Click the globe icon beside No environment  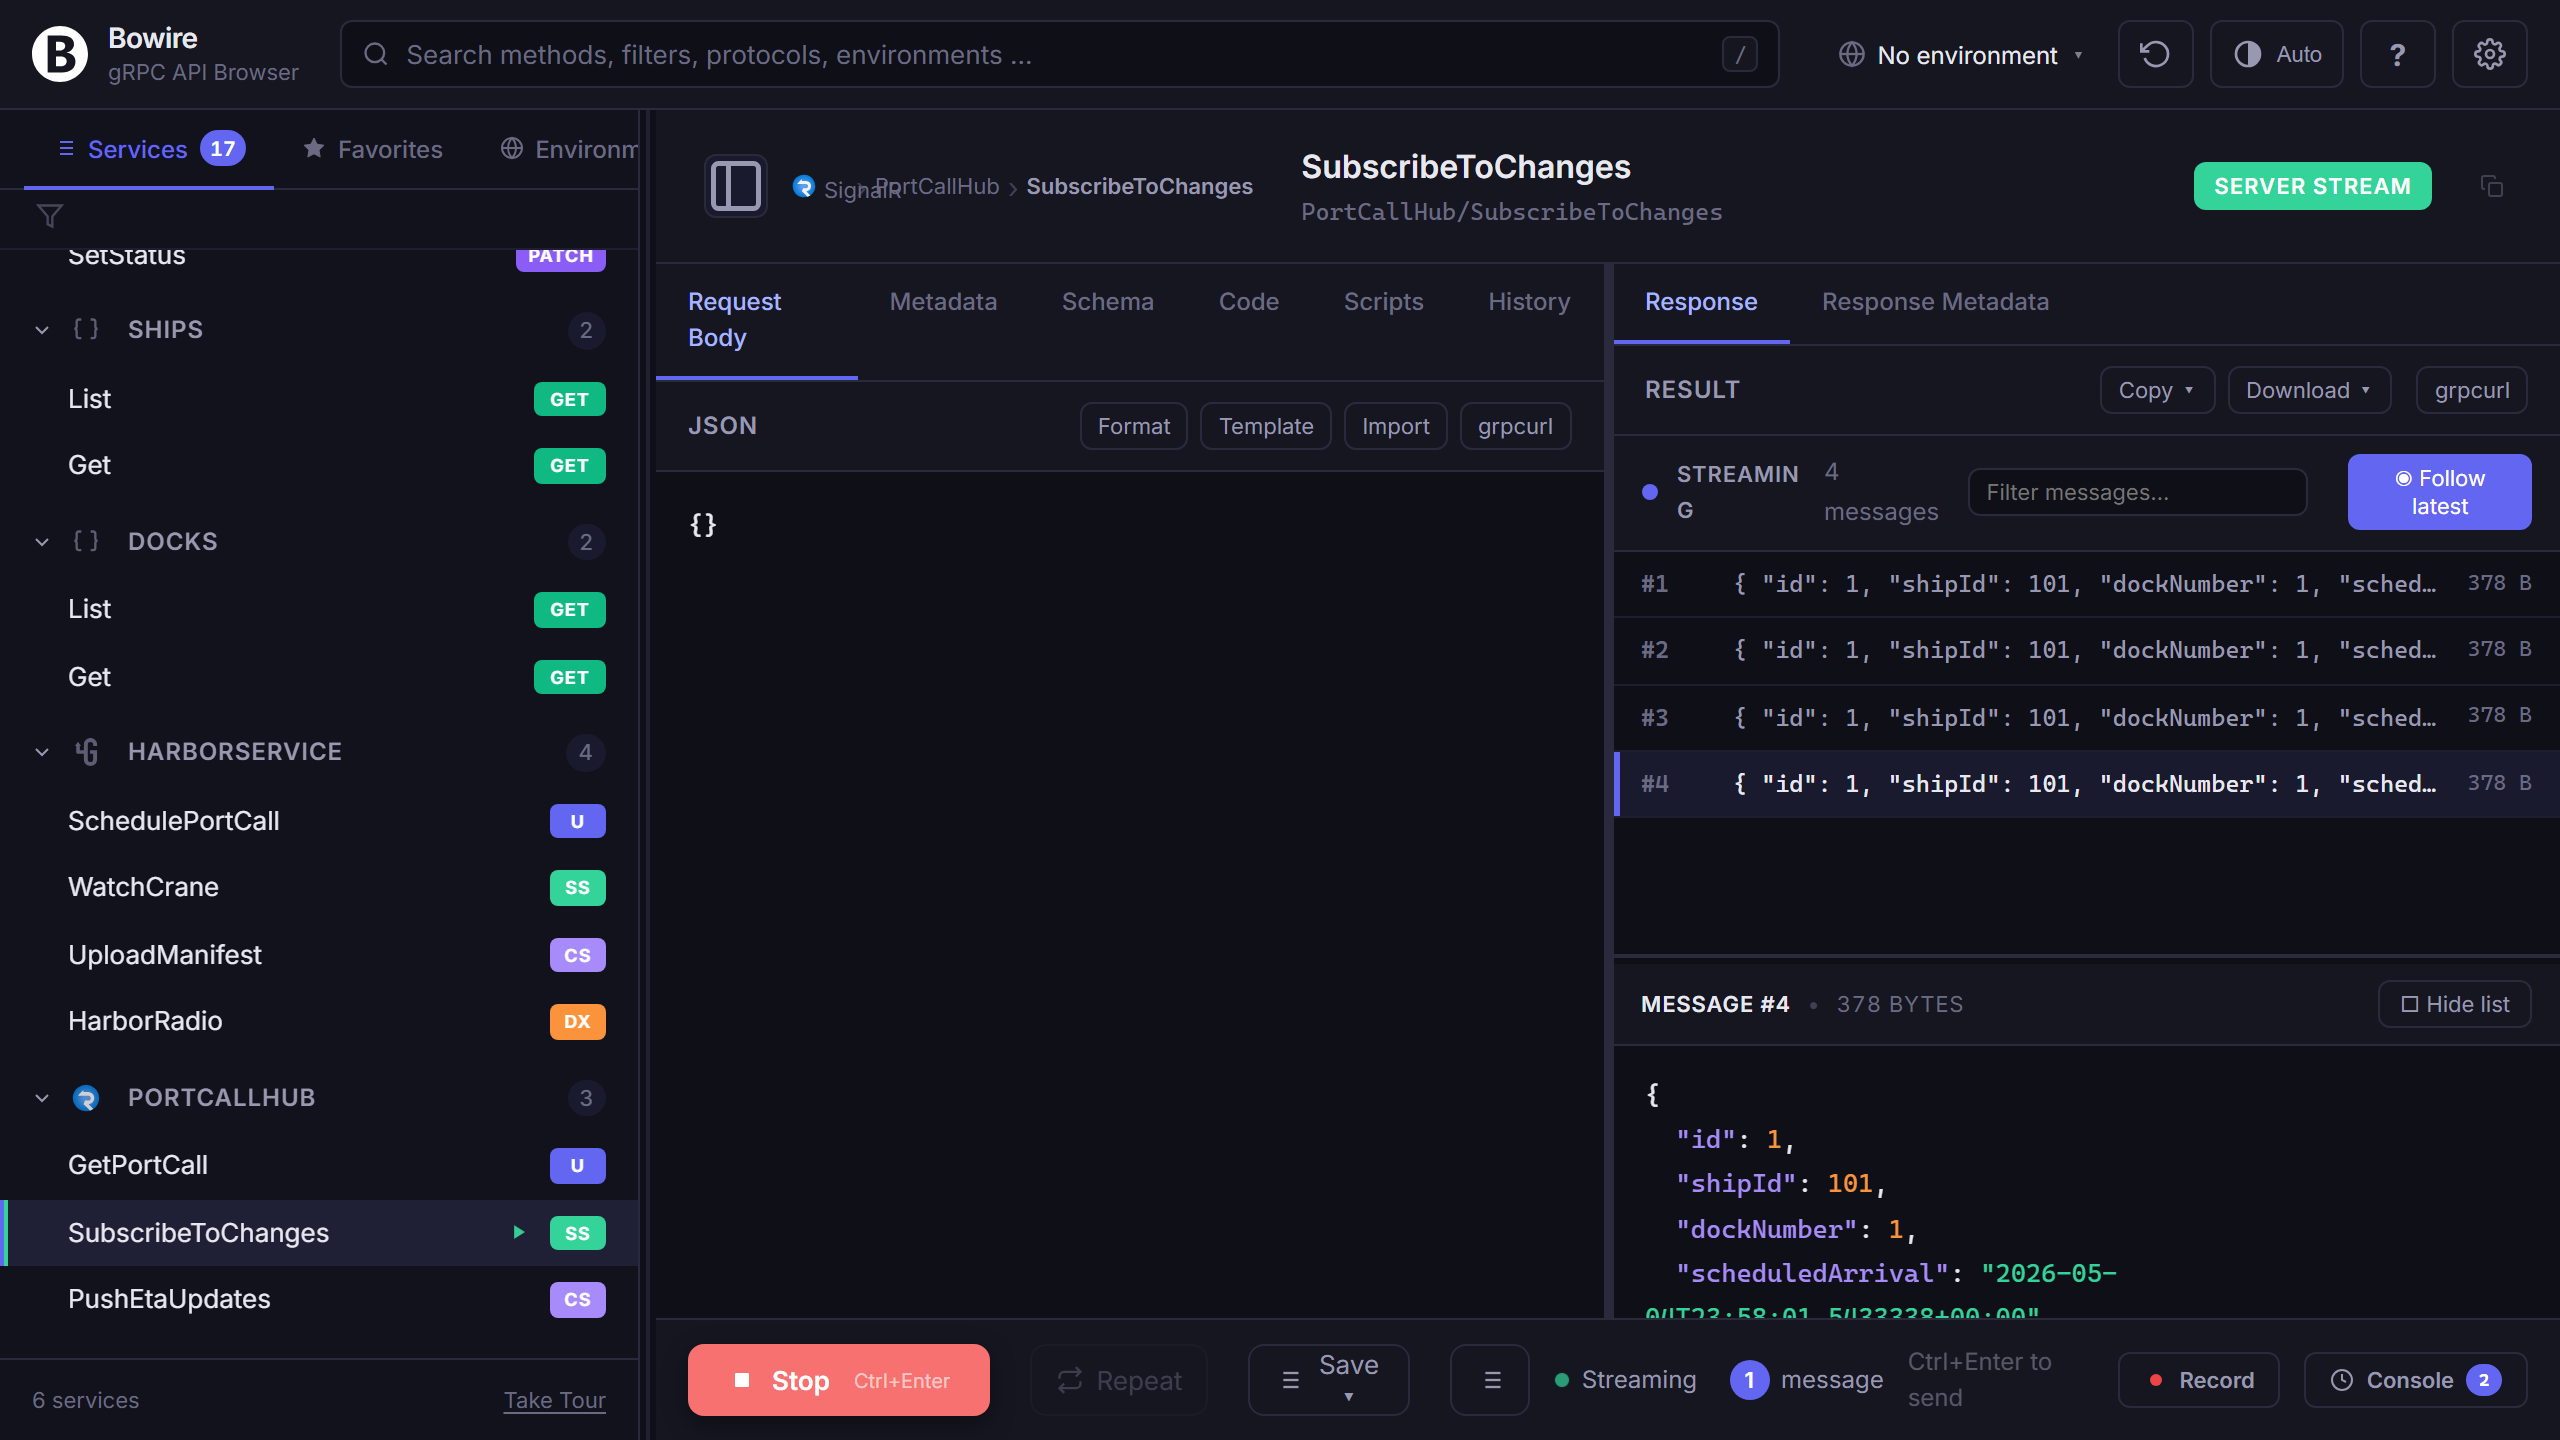pyautogui.click(x=1852, y=54)
